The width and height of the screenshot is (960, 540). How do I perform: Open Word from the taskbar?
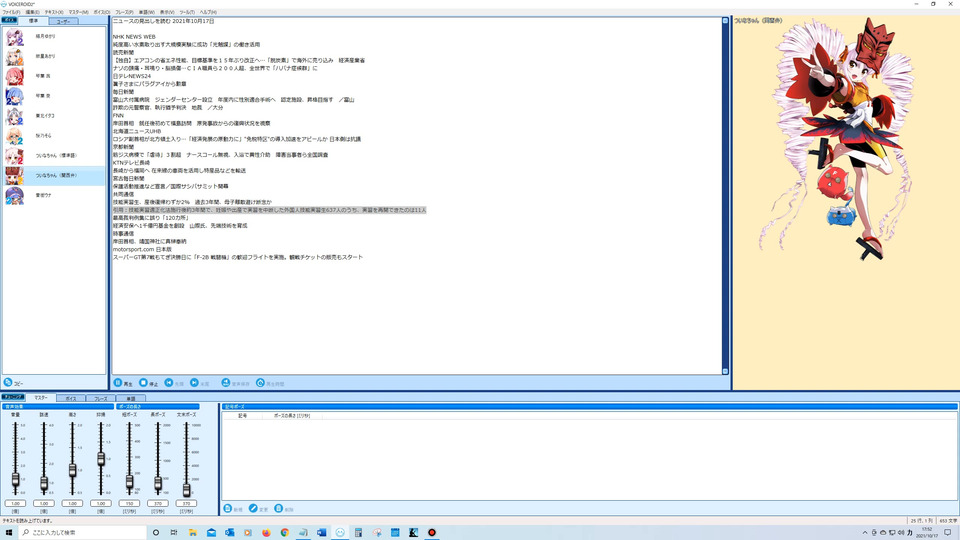(321, 533)
